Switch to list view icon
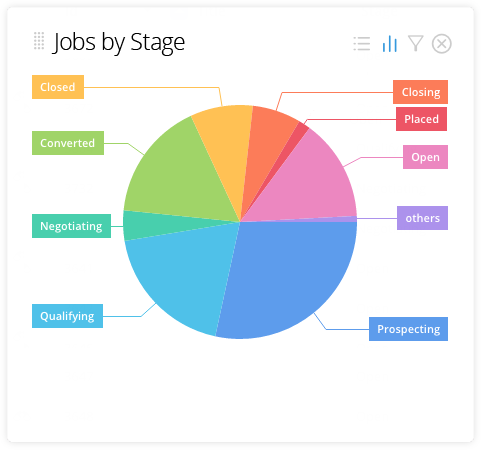The width and height of the screenshot is (484, 452). (362, 44)
